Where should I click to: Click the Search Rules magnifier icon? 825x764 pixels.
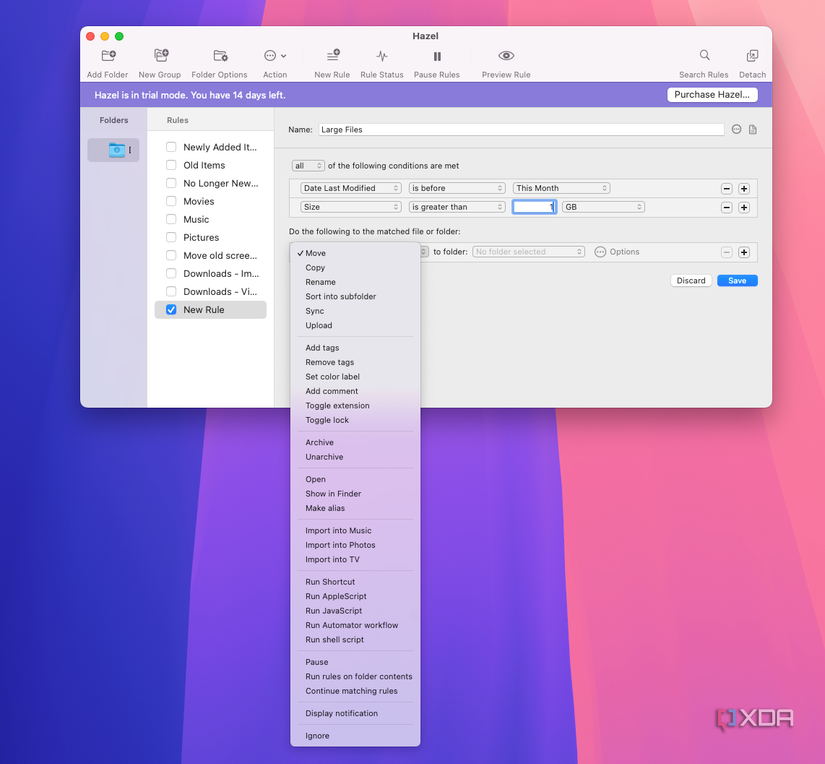705,55
